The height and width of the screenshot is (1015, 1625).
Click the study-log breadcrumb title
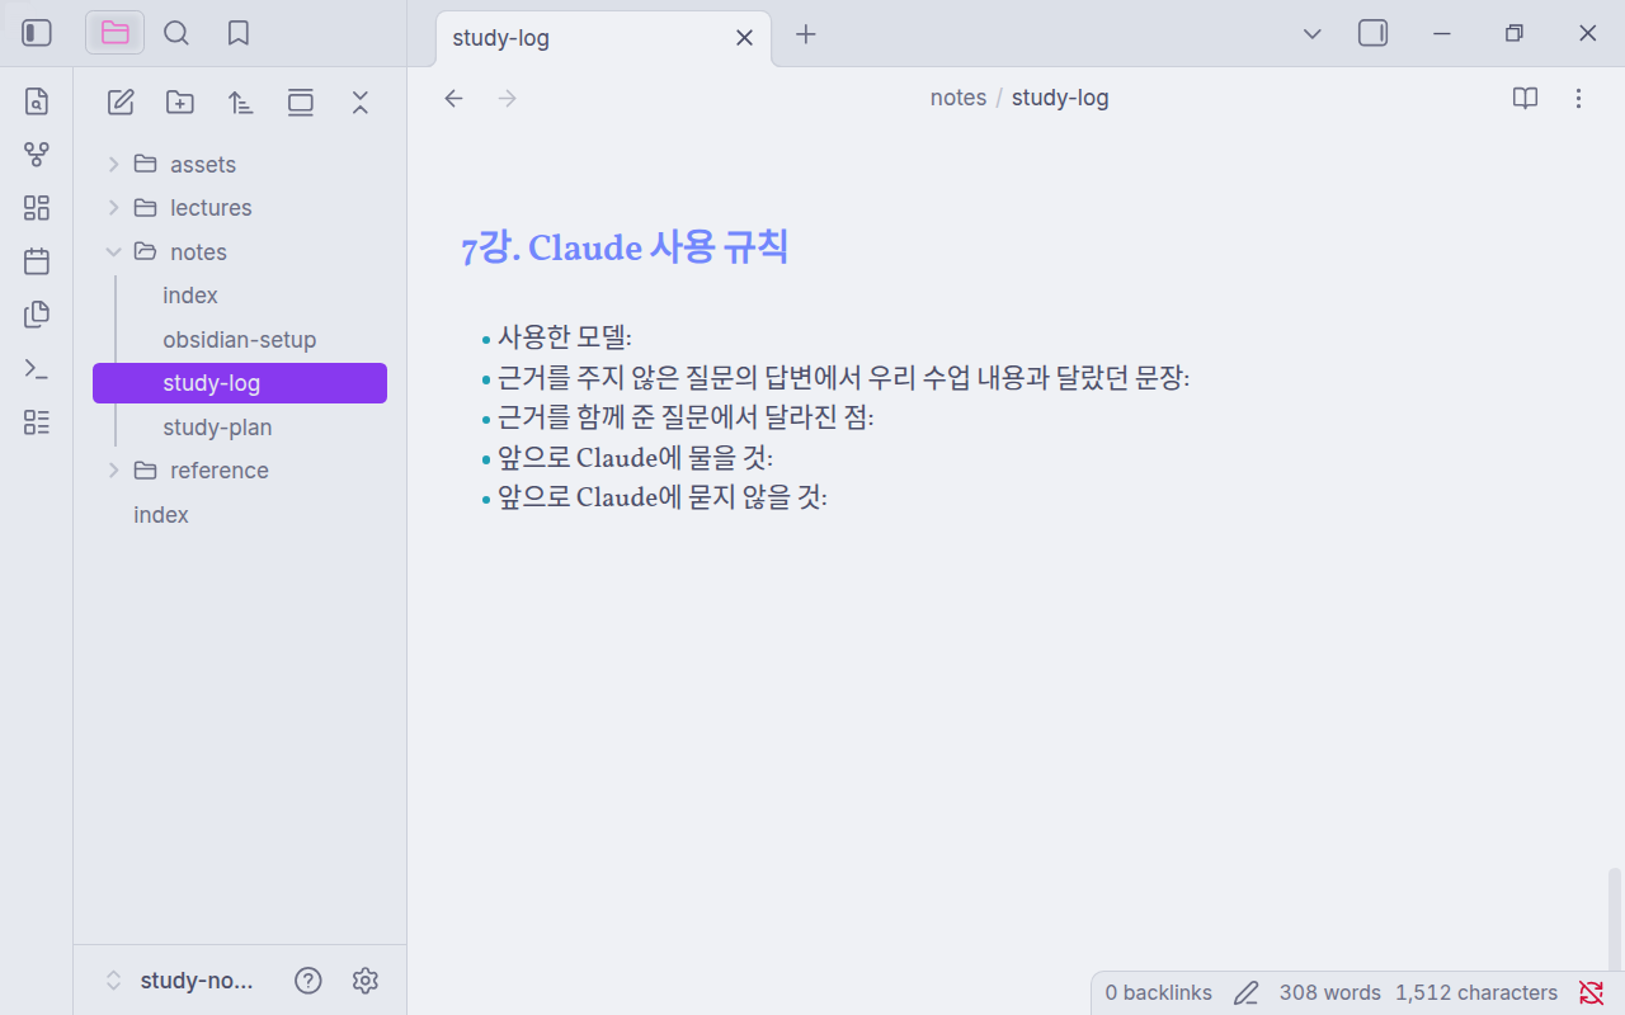tap(1060, 98)
